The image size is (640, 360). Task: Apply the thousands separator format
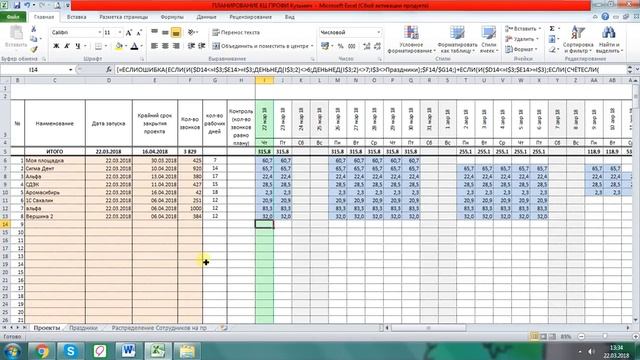352,47
